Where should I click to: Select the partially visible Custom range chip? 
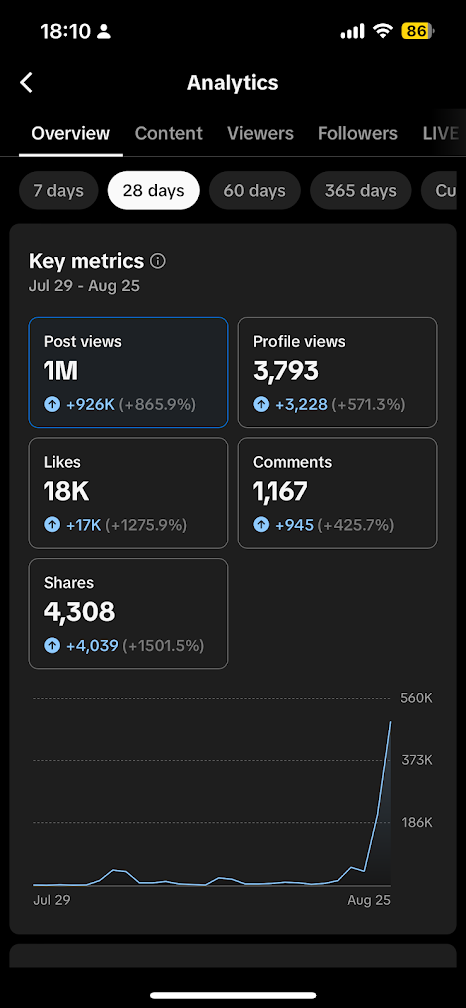(444, 191)
